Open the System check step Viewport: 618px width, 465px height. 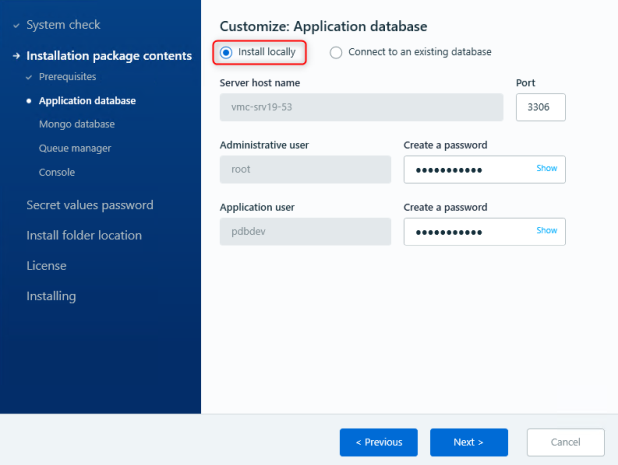pos(63,25)
